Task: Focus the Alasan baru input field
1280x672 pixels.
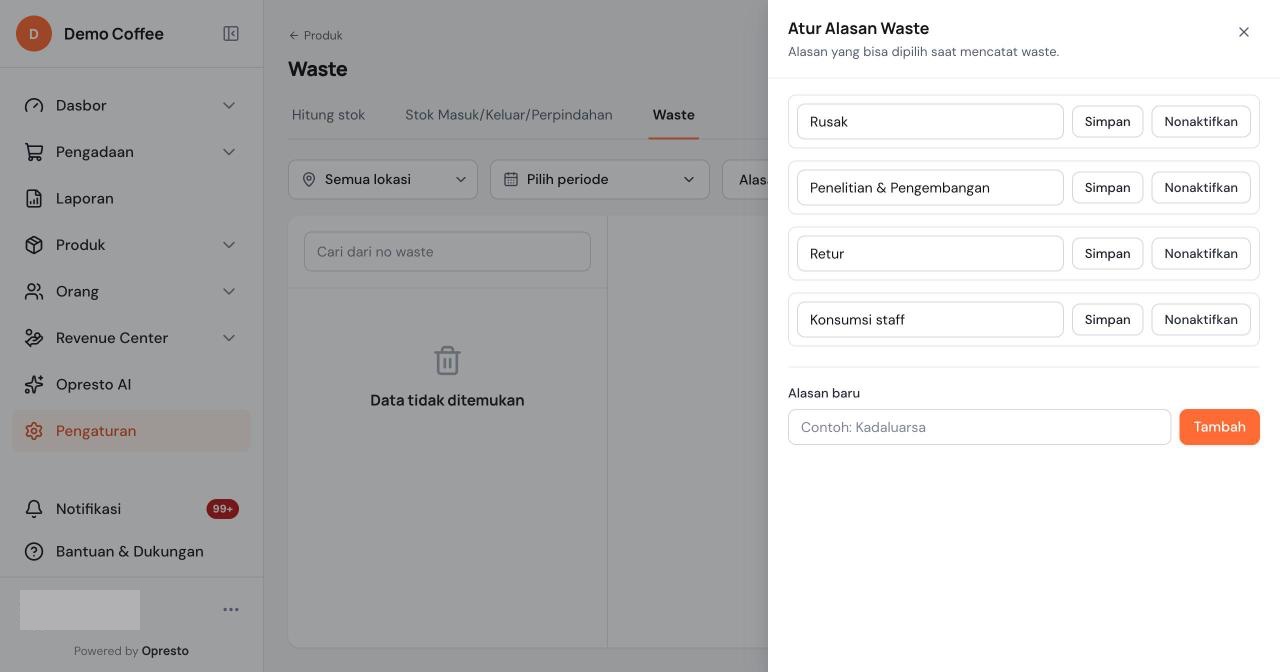Action: [x=980, y=427]
